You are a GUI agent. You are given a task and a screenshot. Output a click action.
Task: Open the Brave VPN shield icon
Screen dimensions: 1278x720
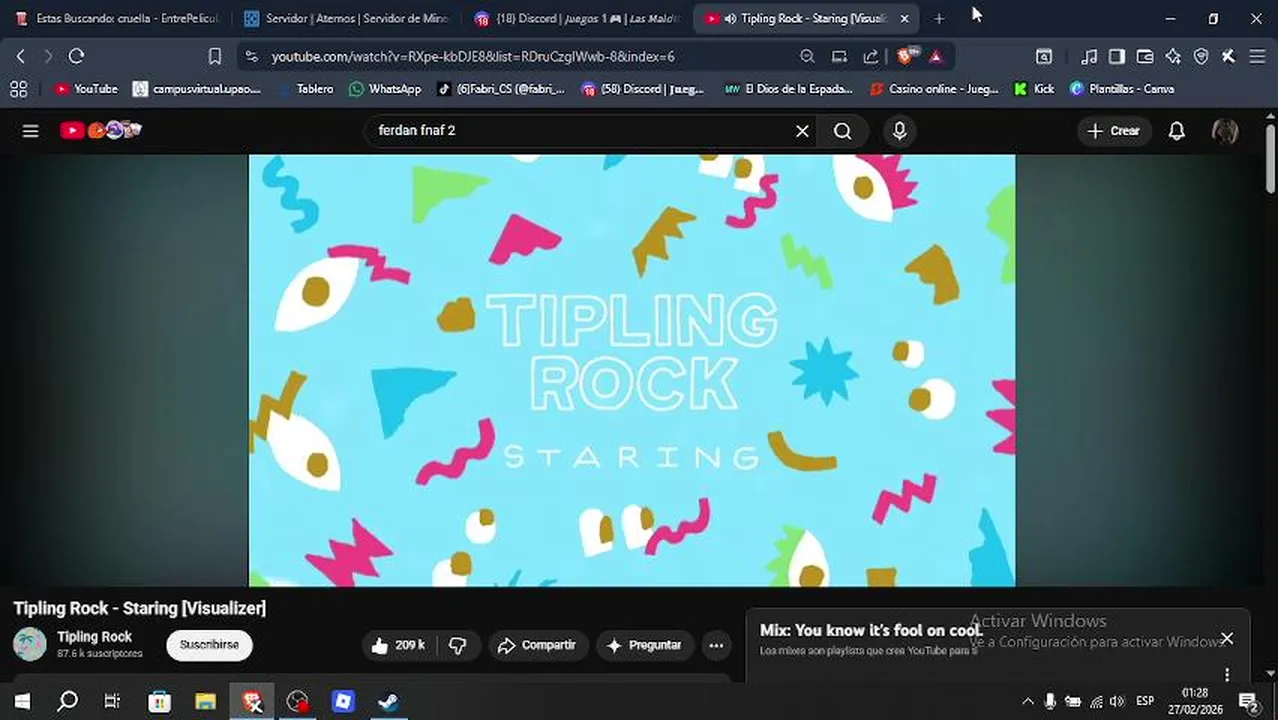pyautogui.click(x=1200, y=57)
